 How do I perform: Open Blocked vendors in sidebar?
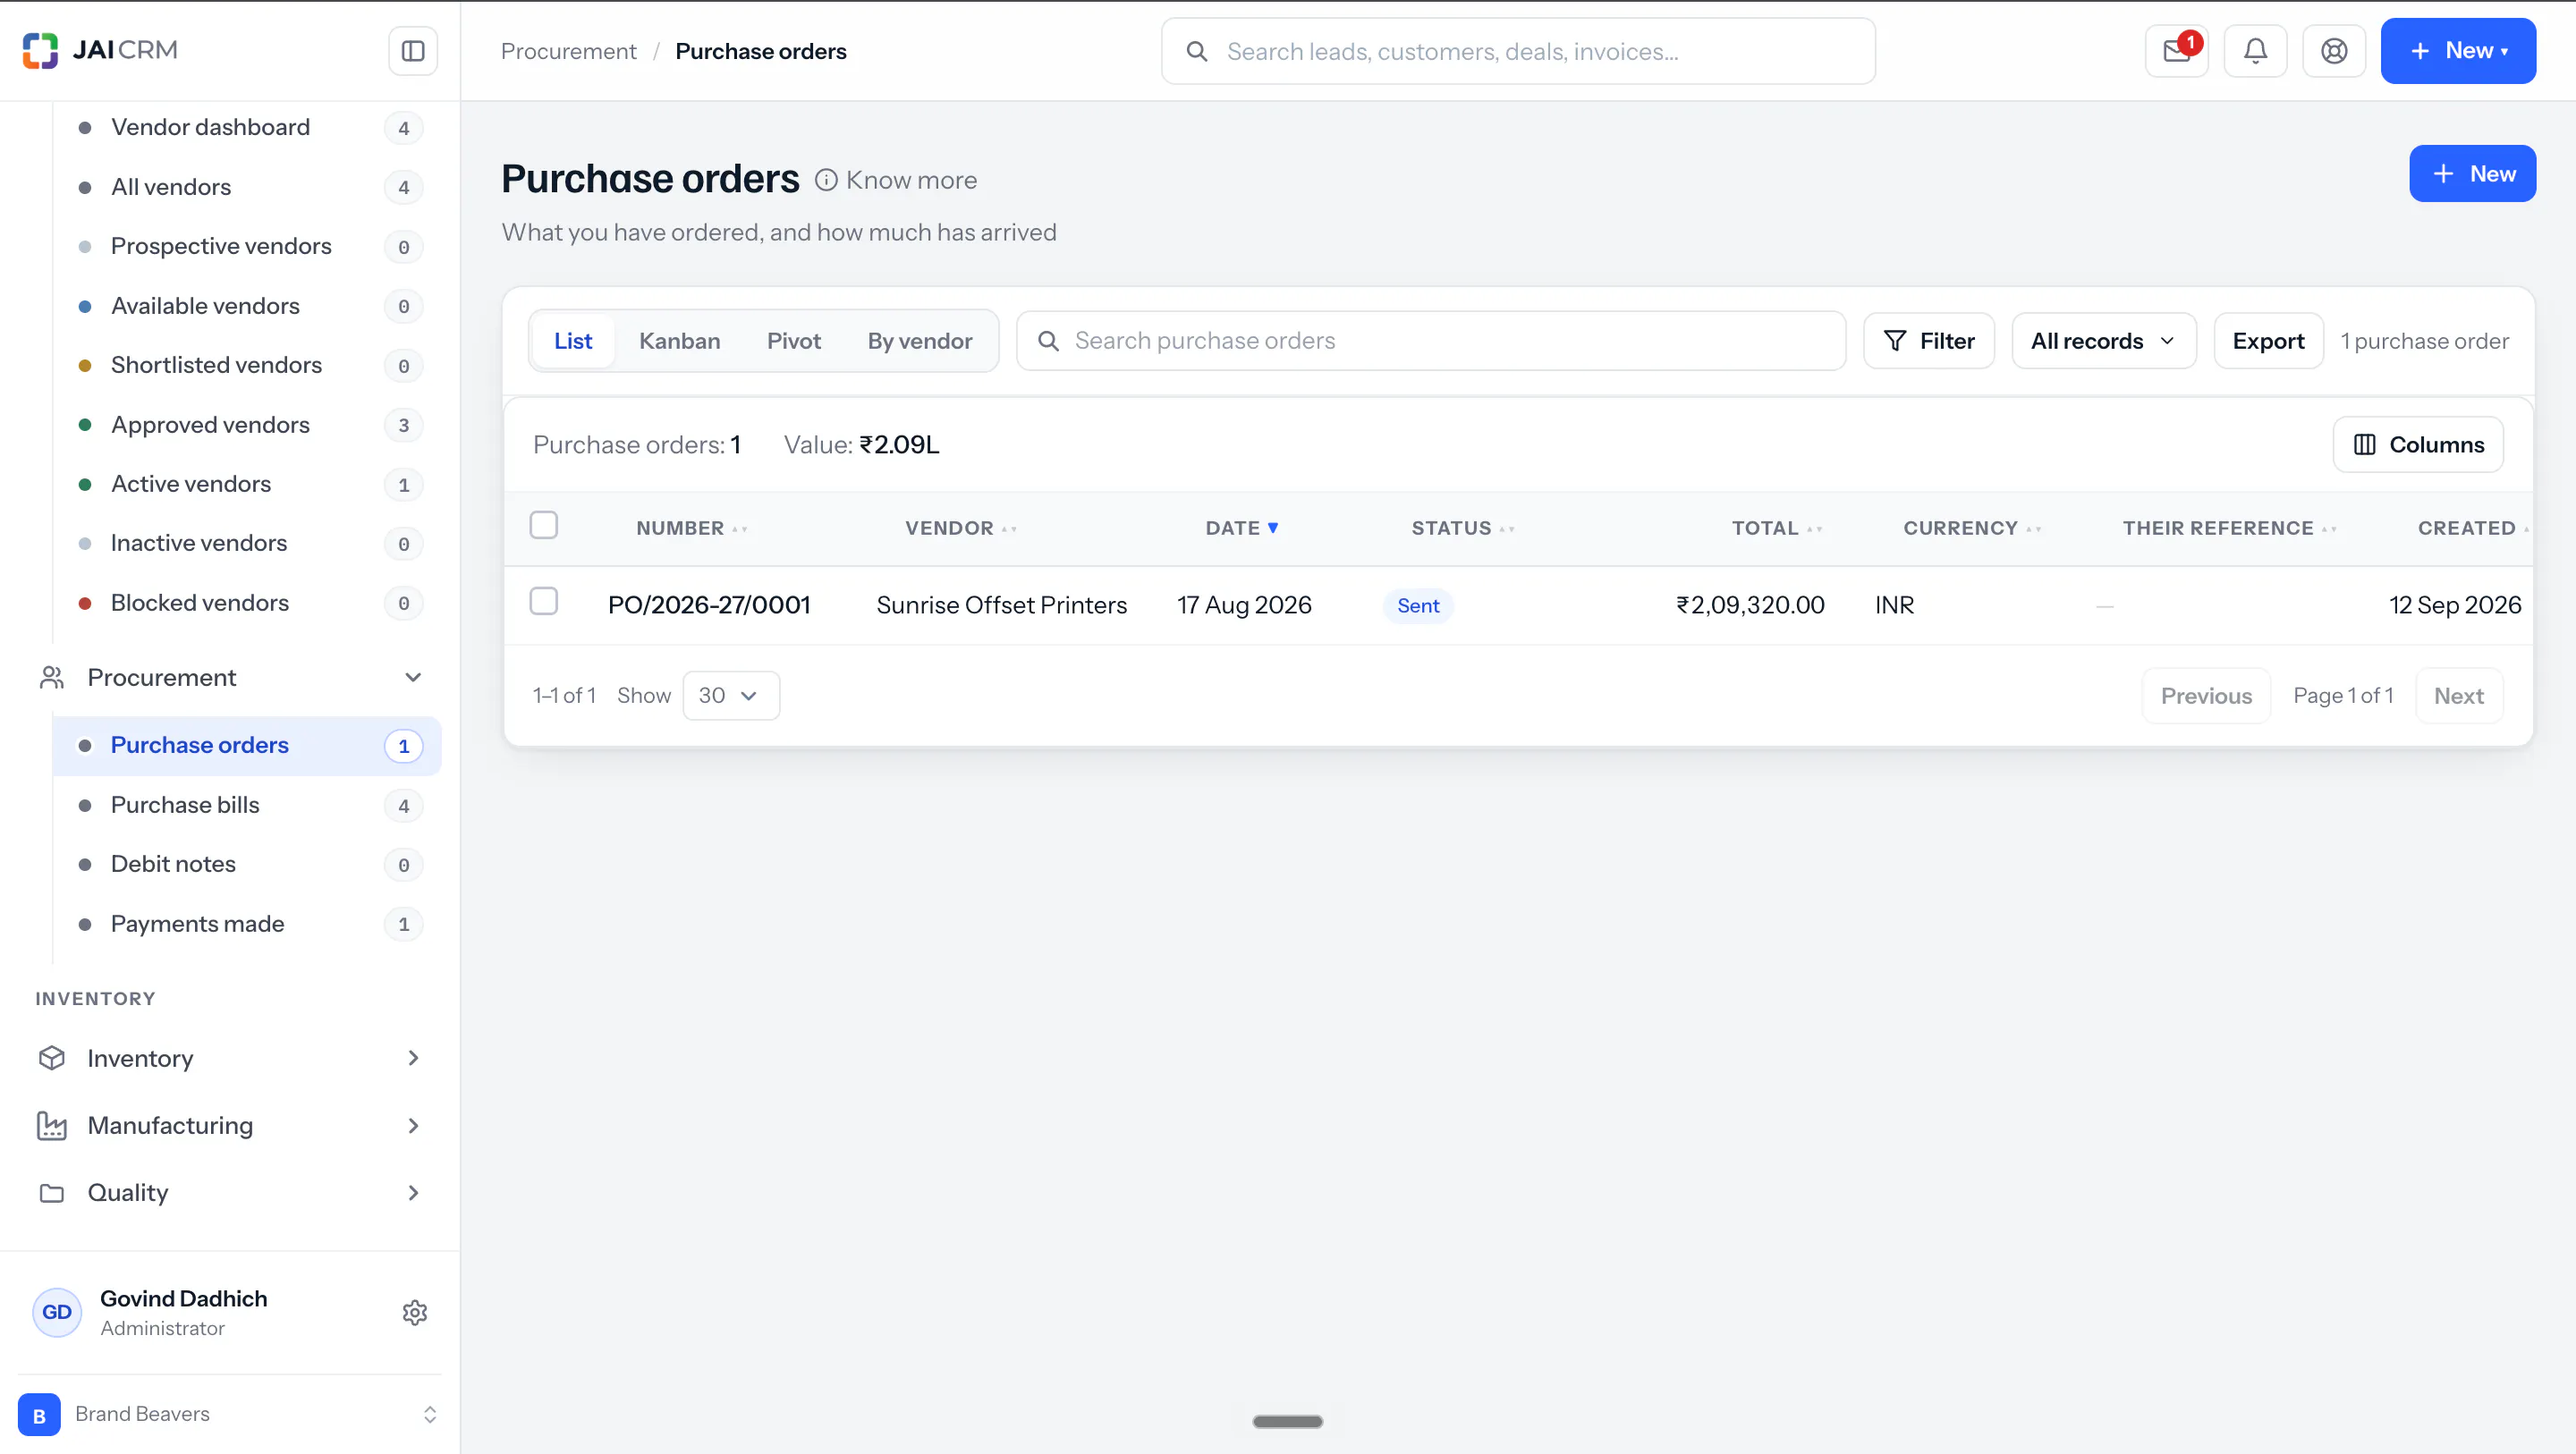click(x=247, y=603)
